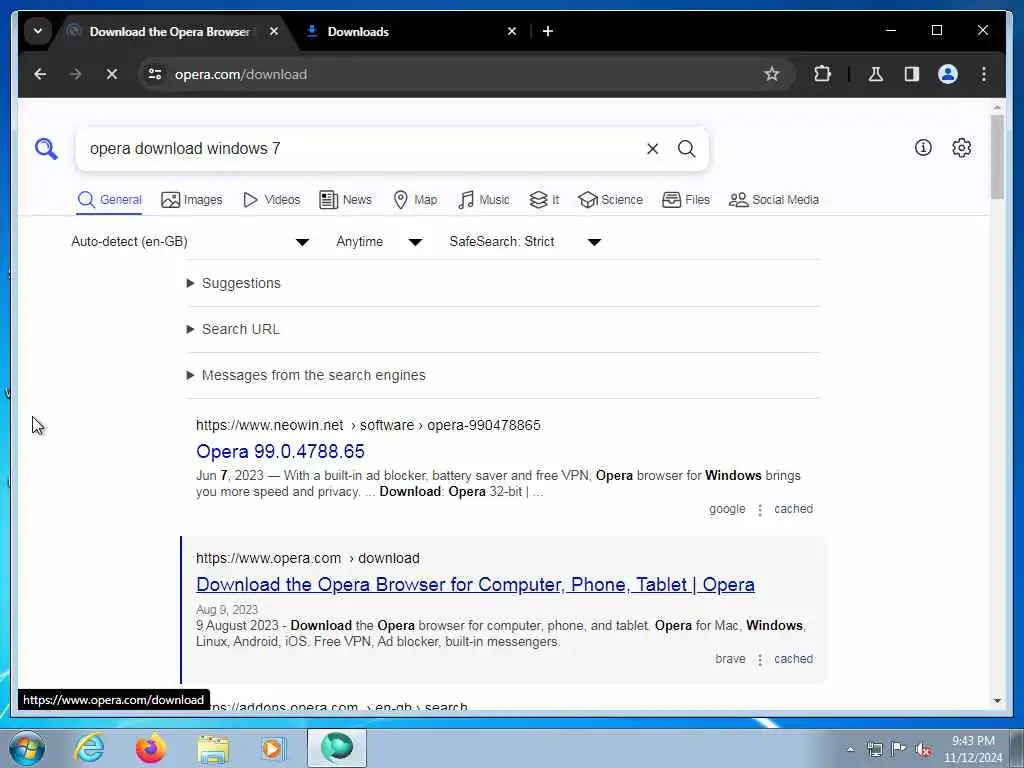Viewport: 1024px width, 768px height.
Task: Click the neowin.net result URL
Action: click(368, 425)
